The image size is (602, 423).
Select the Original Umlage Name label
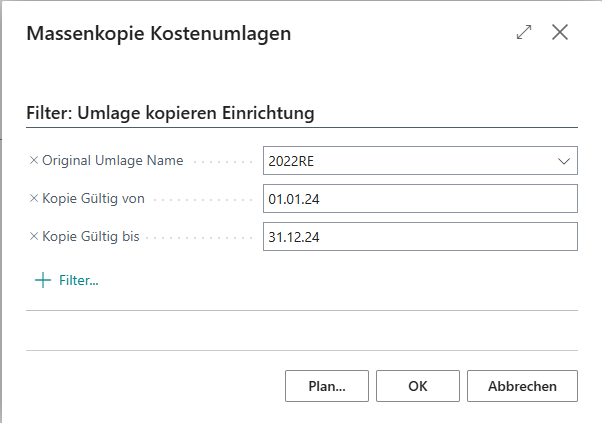112,160
